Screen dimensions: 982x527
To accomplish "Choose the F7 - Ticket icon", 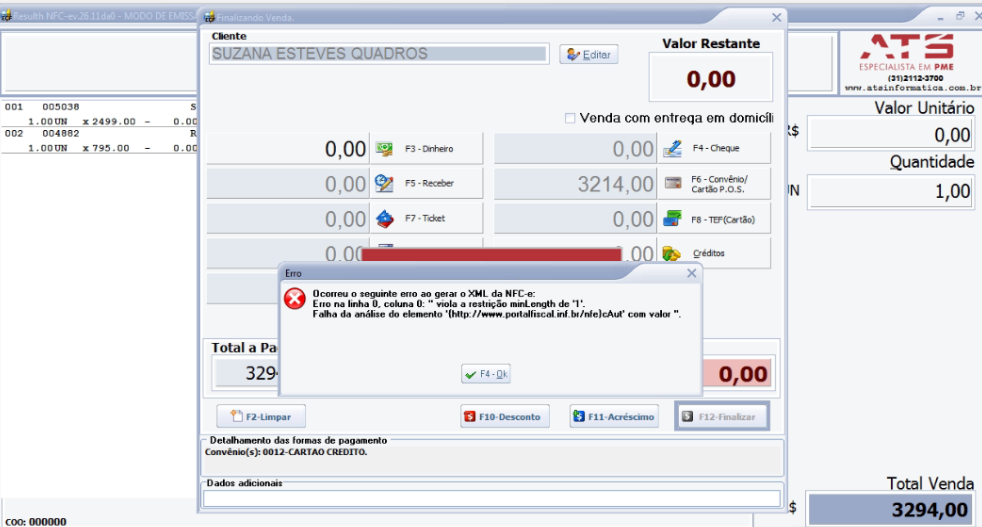I will [x=385, y=219].
